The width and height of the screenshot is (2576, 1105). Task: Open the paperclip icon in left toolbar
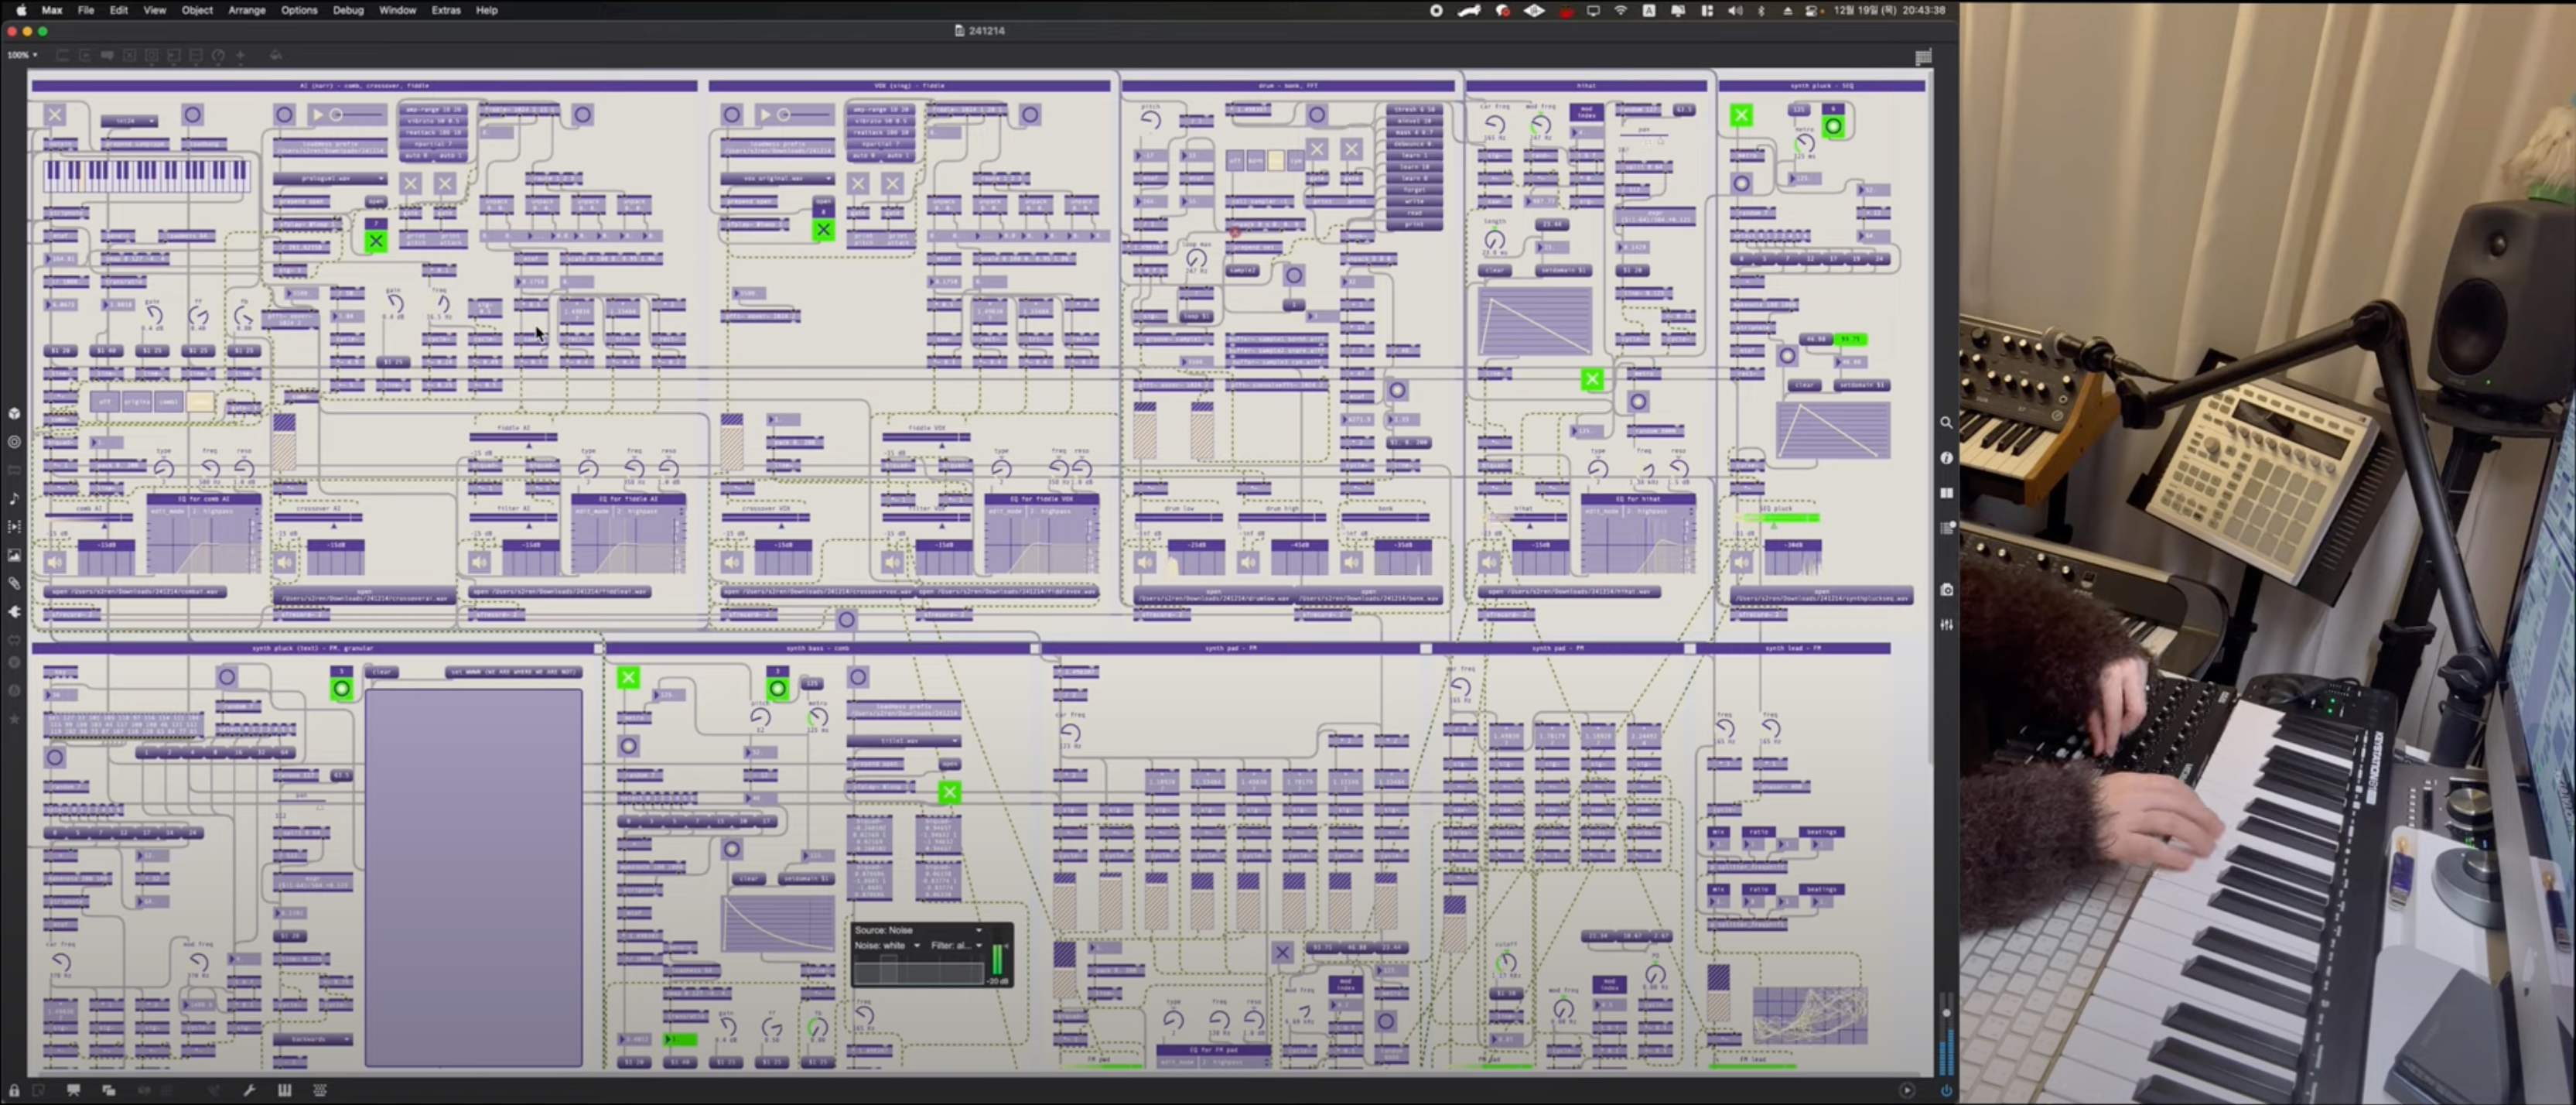point(14,583)
